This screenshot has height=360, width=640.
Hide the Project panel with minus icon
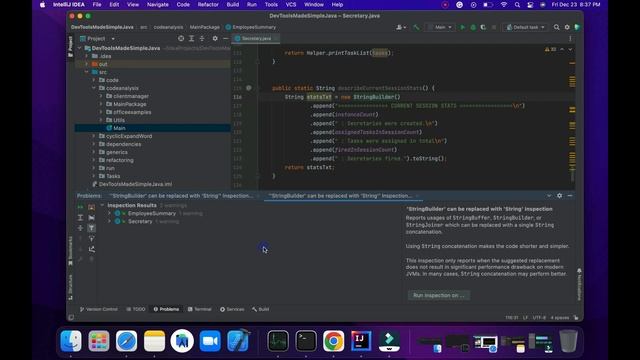(x=225, y=38)
